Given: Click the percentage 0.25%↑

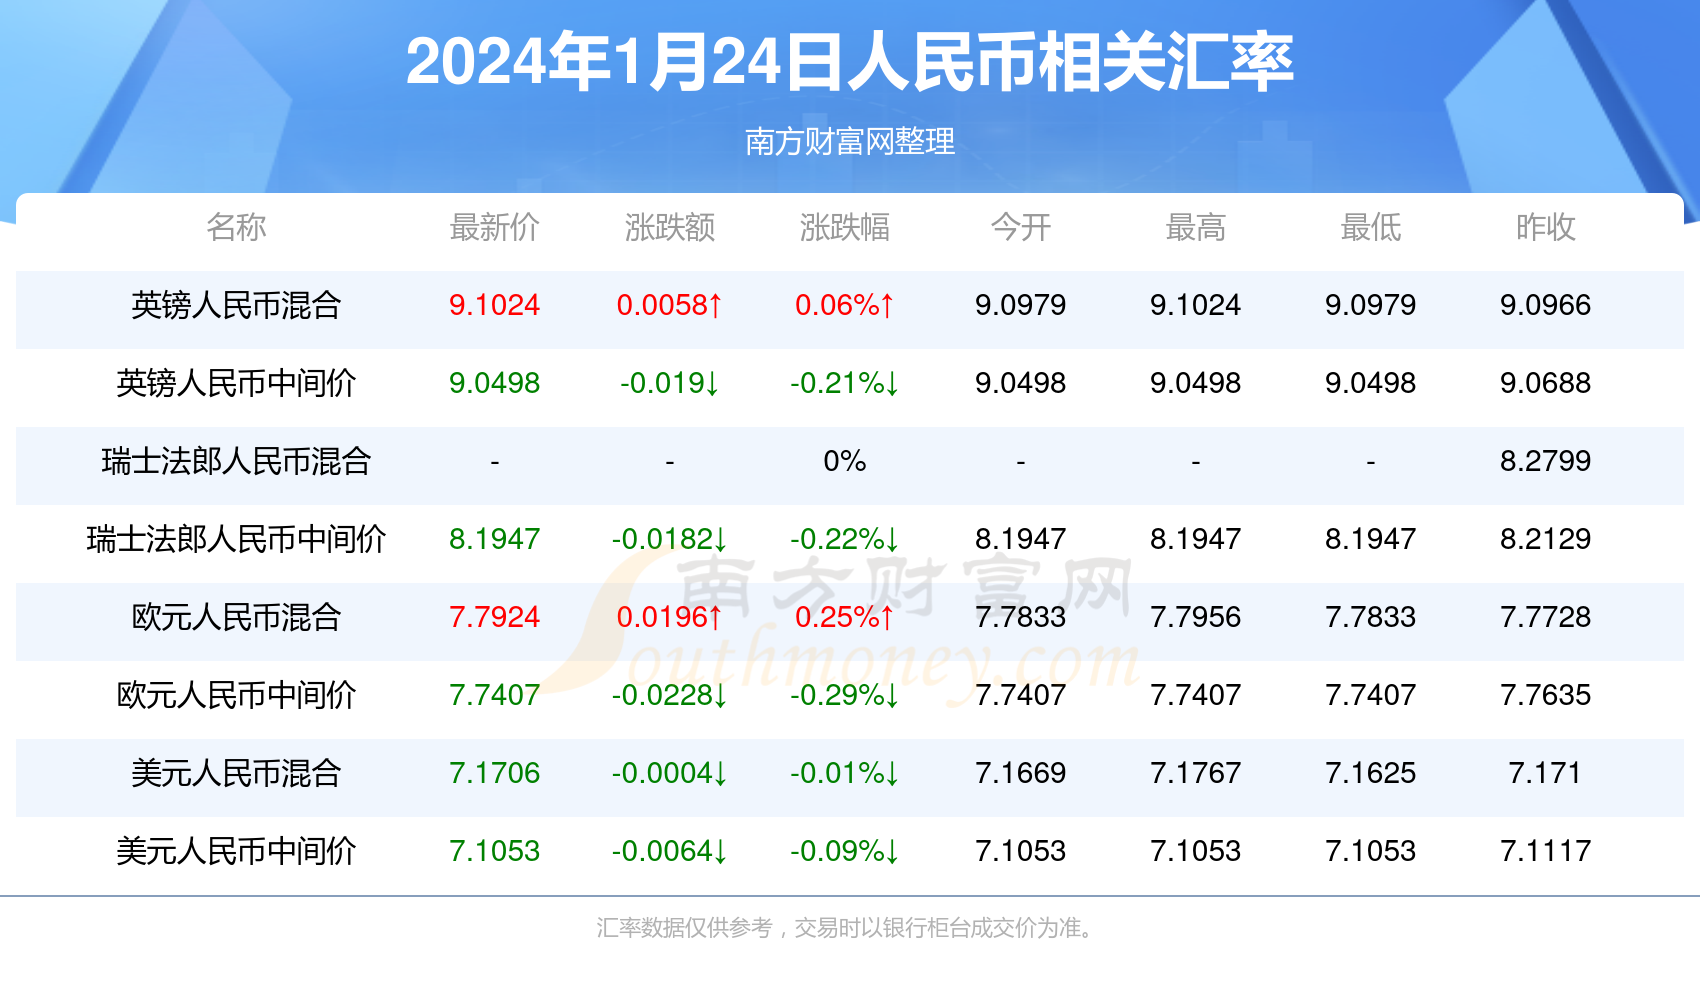Looking at the screenshot, I should click(845, 617).
